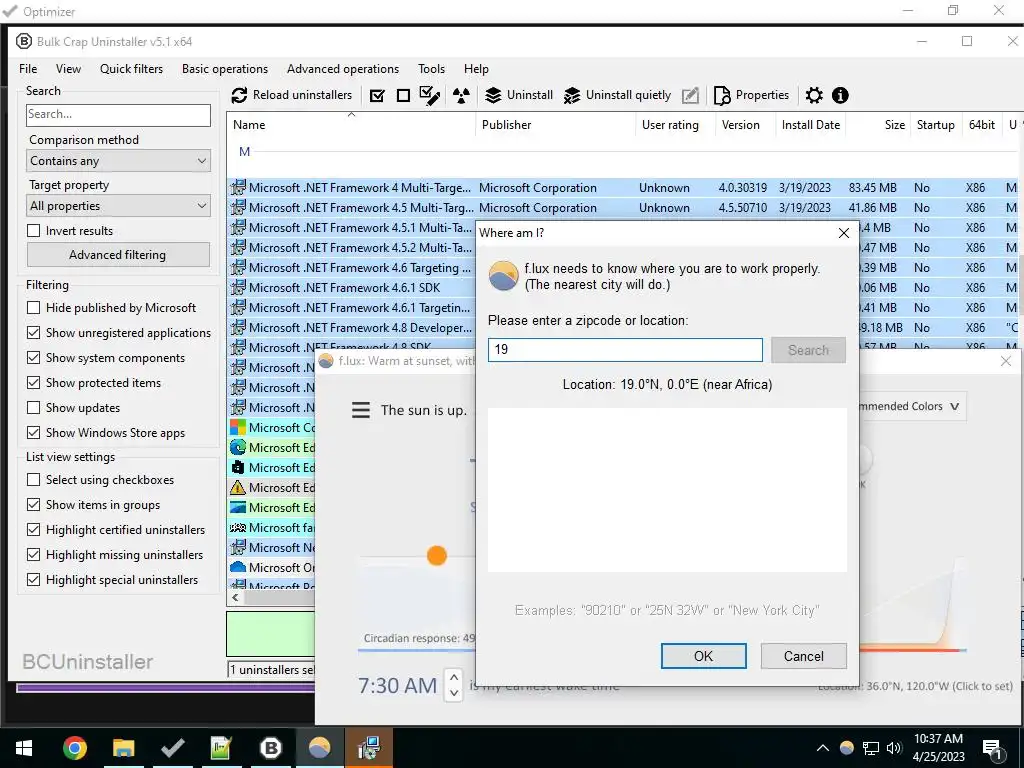The height and width of the screenshot is (768, 1024).
Task: Enable Hide published by Microsoft
Action: [x=33, y=308]
